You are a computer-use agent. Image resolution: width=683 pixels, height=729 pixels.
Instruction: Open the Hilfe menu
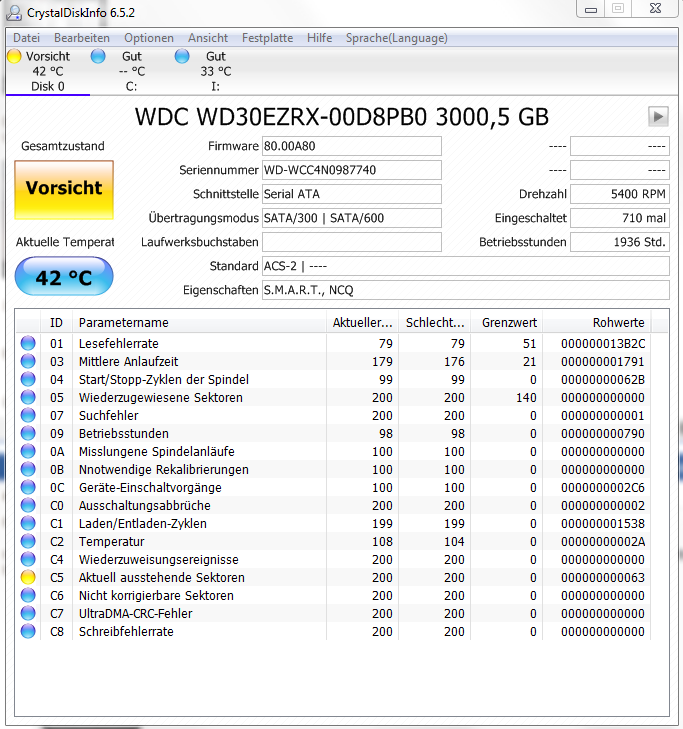pyautogui.click(x=319, y=38)
